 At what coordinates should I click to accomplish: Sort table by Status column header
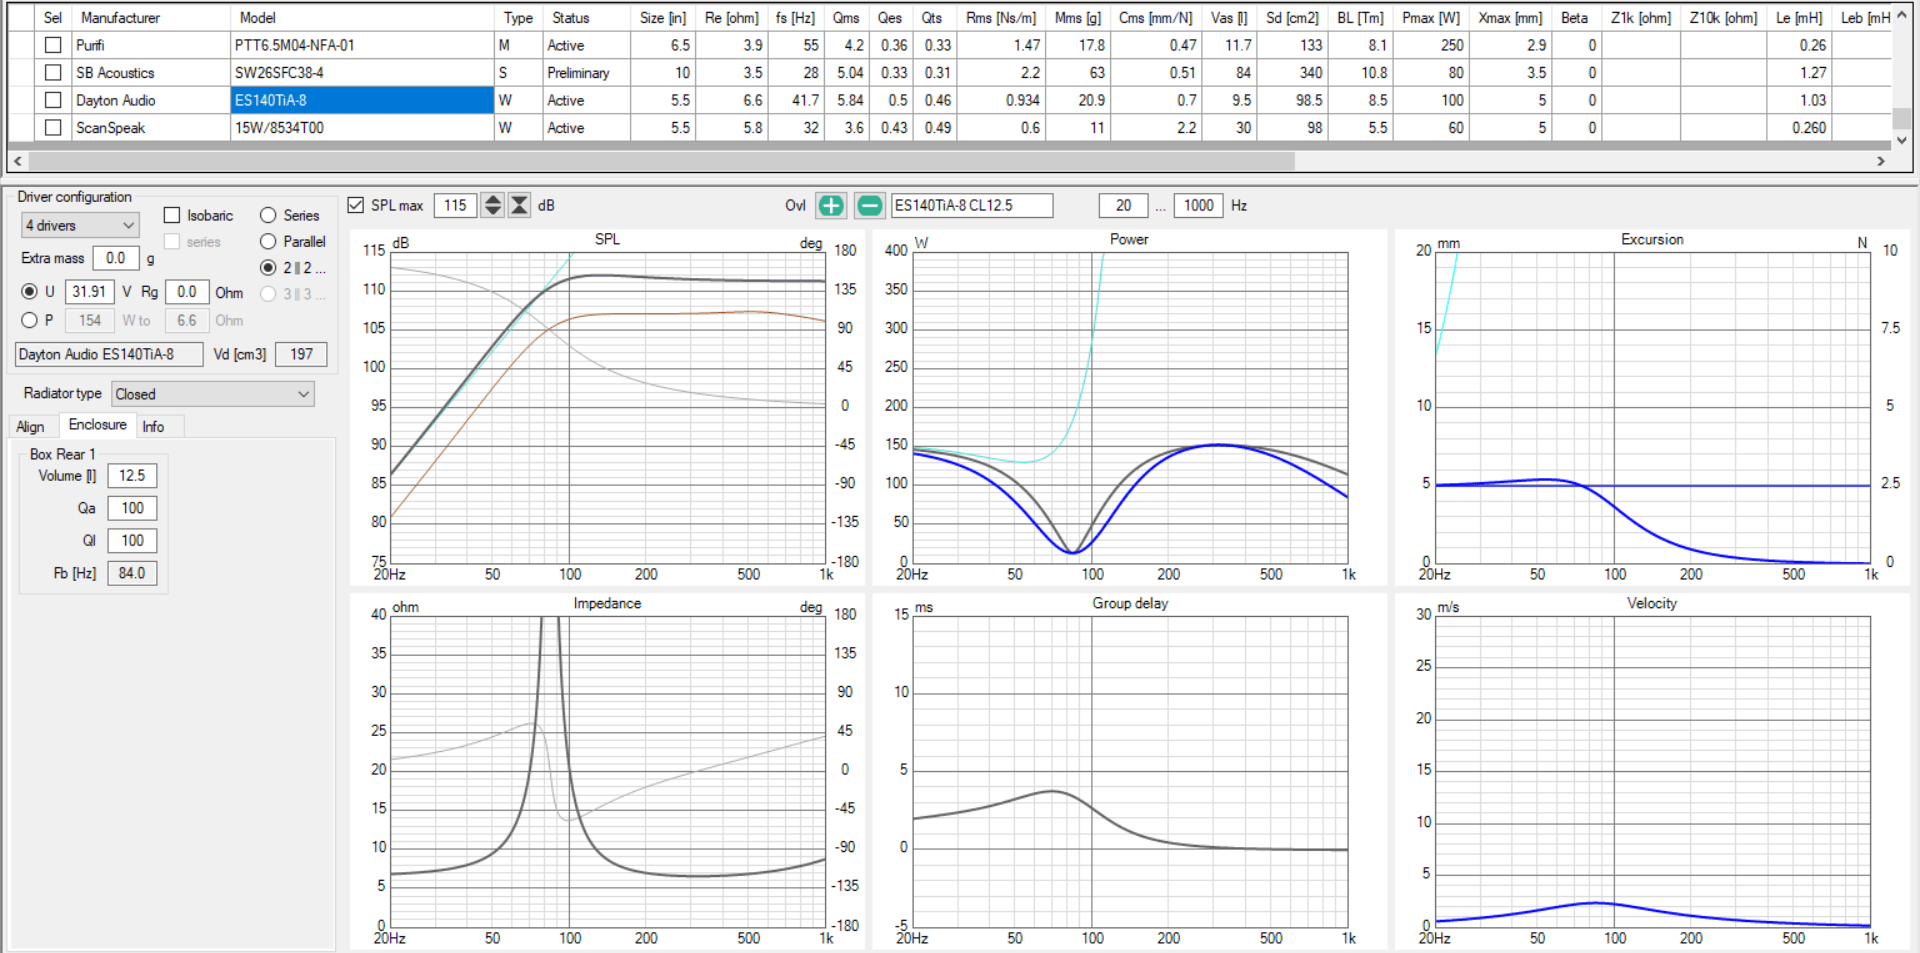(586, 18)
